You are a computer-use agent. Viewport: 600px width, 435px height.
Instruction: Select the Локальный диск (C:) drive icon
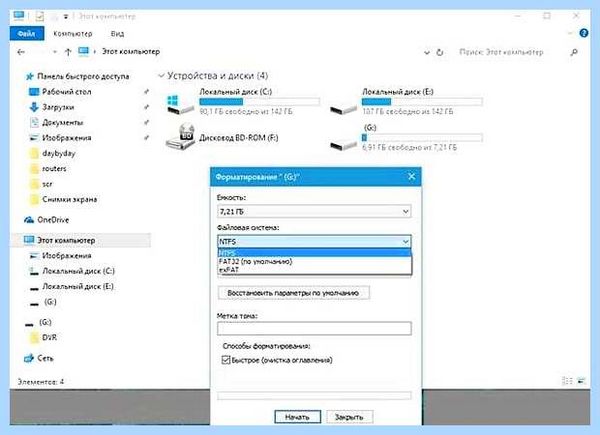180,104
